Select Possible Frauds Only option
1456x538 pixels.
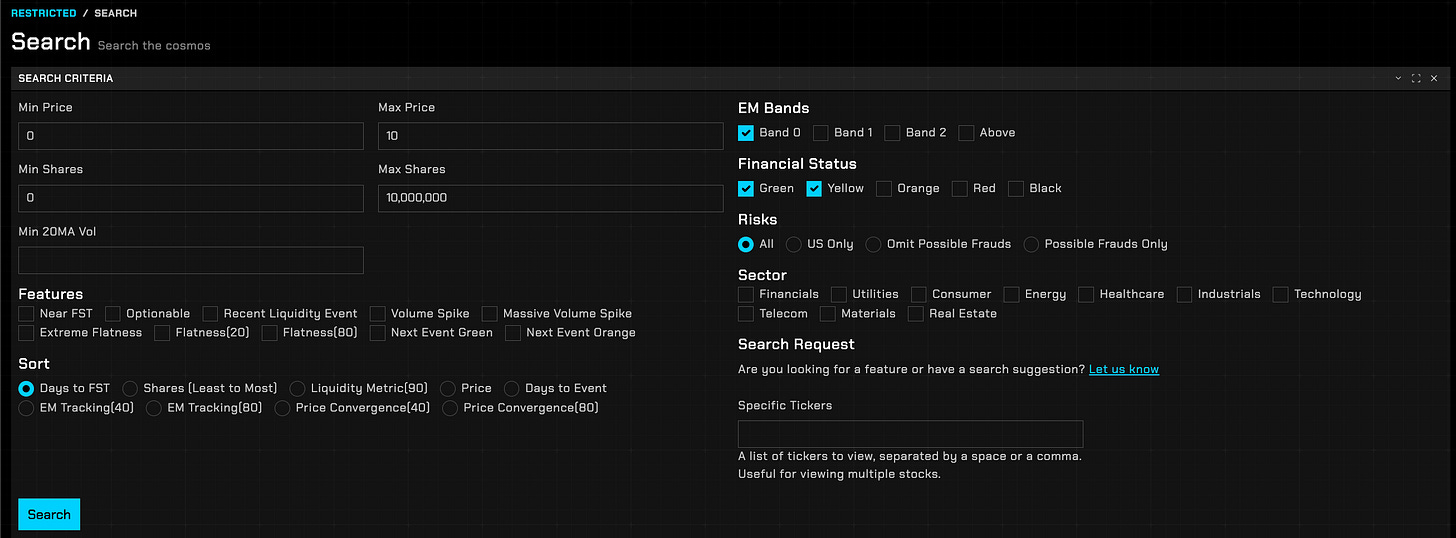point(1031,244)
